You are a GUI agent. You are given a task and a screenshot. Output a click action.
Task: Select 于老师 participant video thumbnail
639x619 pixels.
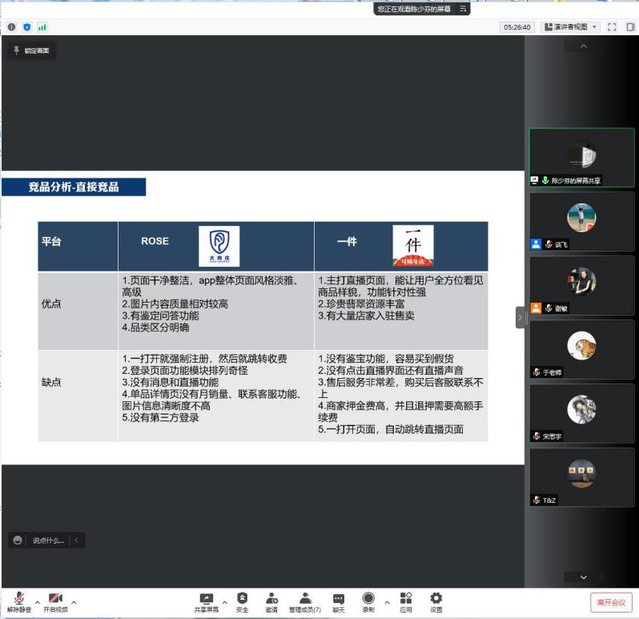581,349
